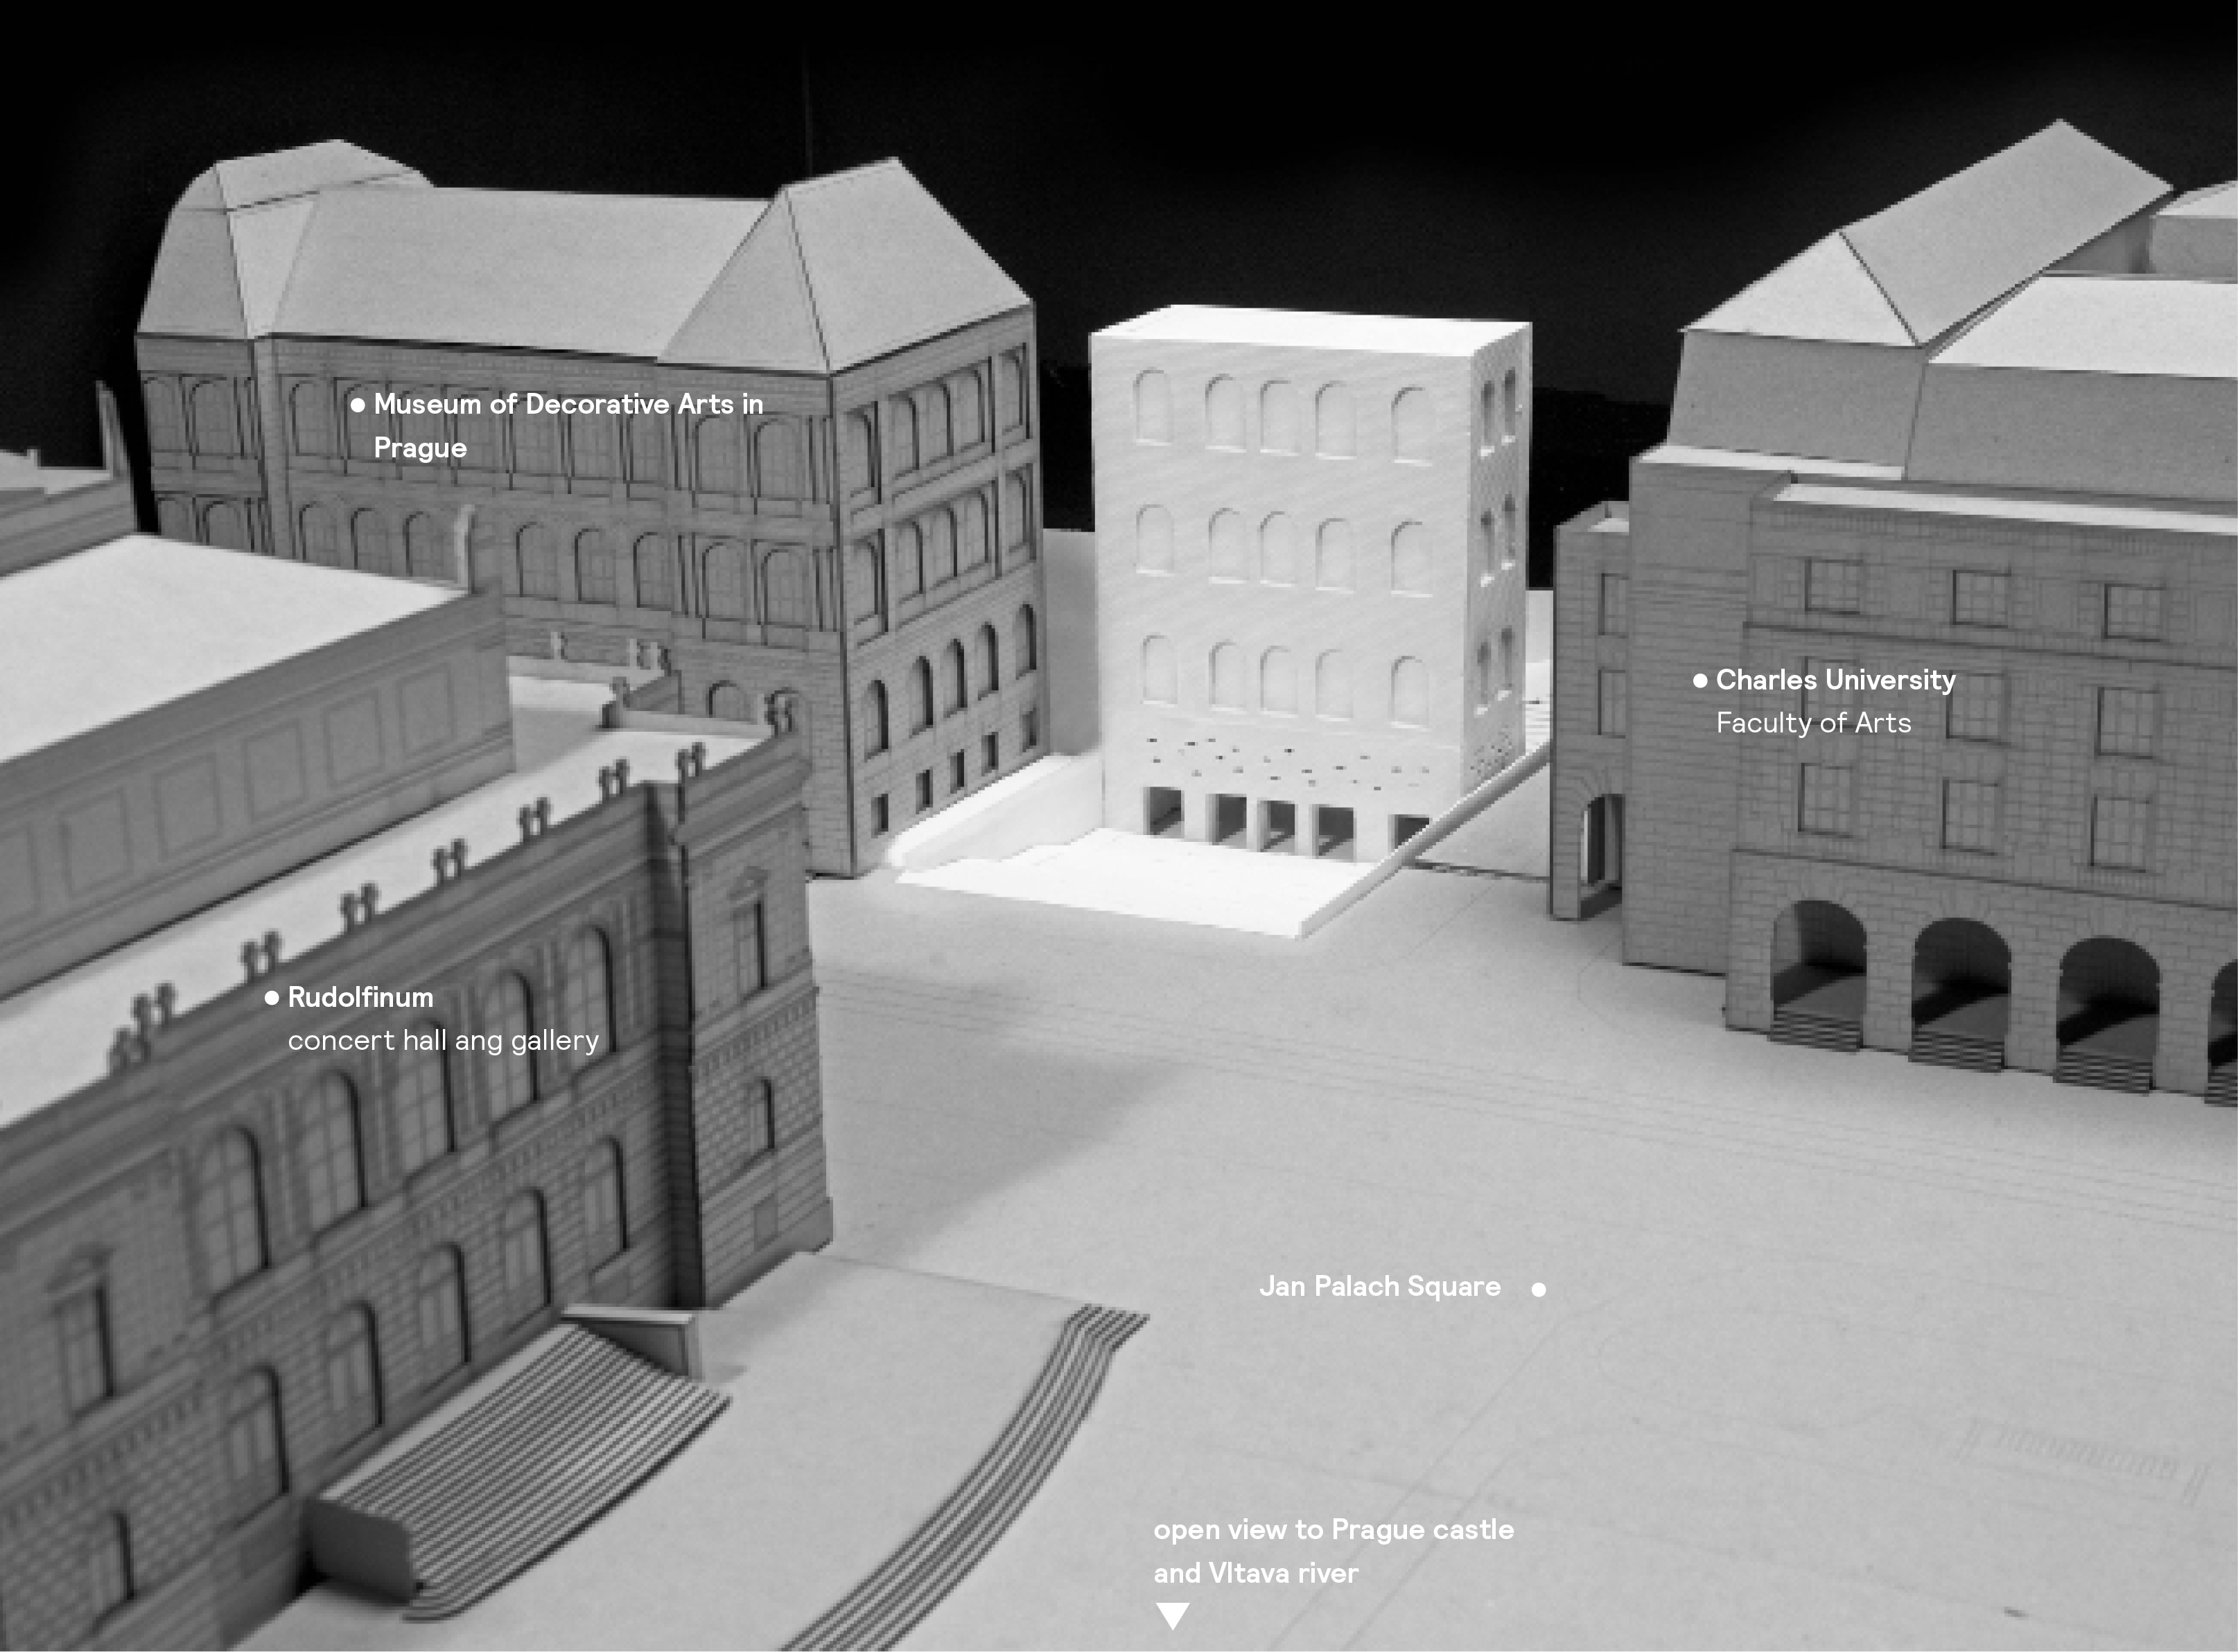This screenshot has height=1652, width=2238.
Task: Click the 'and Vltava river' text line
Action: click(x=1256, y=1574)
